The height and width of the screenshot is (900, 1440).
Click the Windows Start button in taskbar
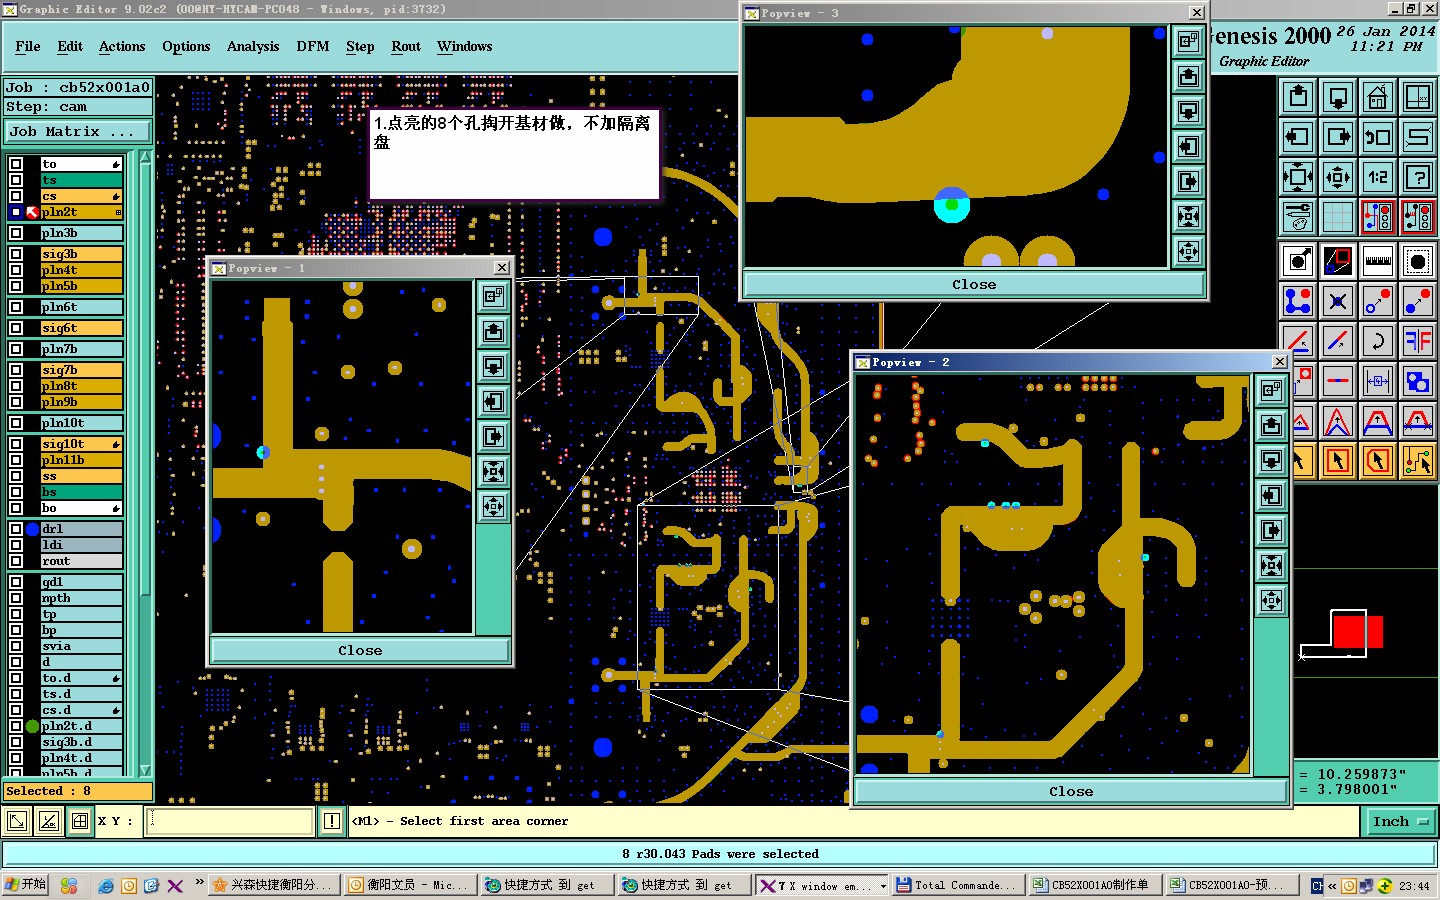26,885
